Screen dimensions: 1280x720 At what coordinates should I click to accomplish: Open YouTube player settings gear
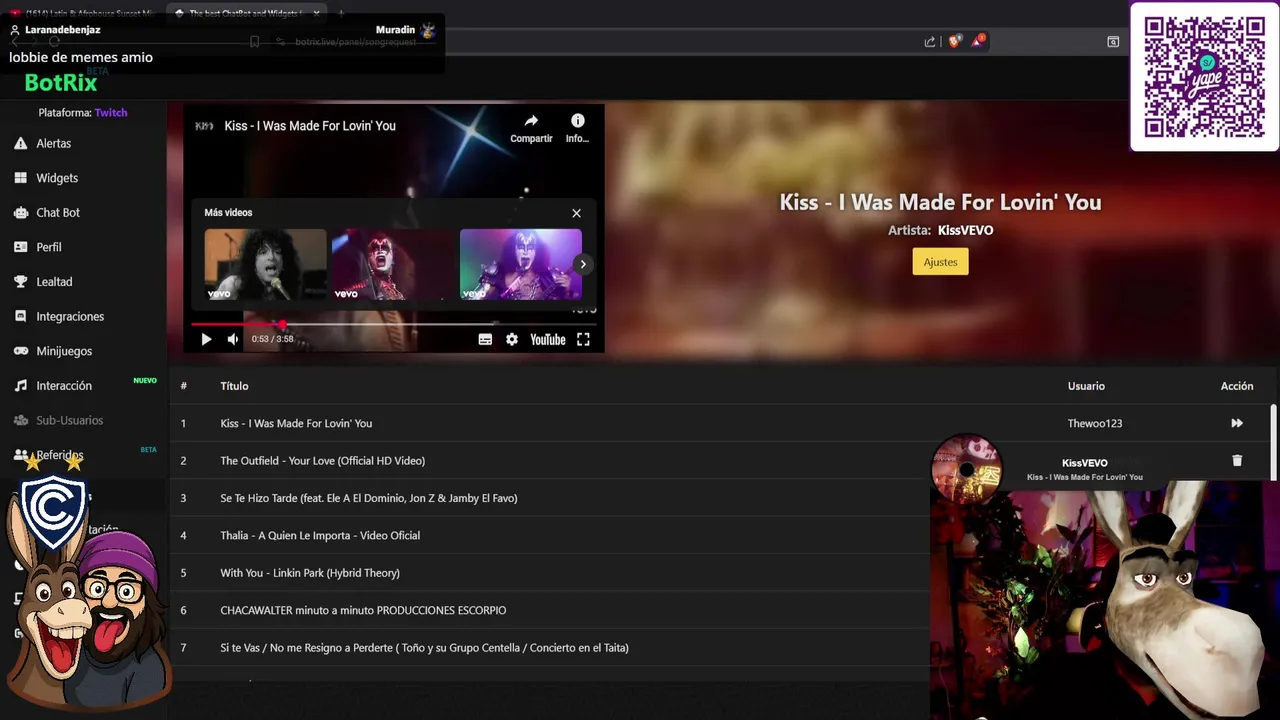click(512, 339)
